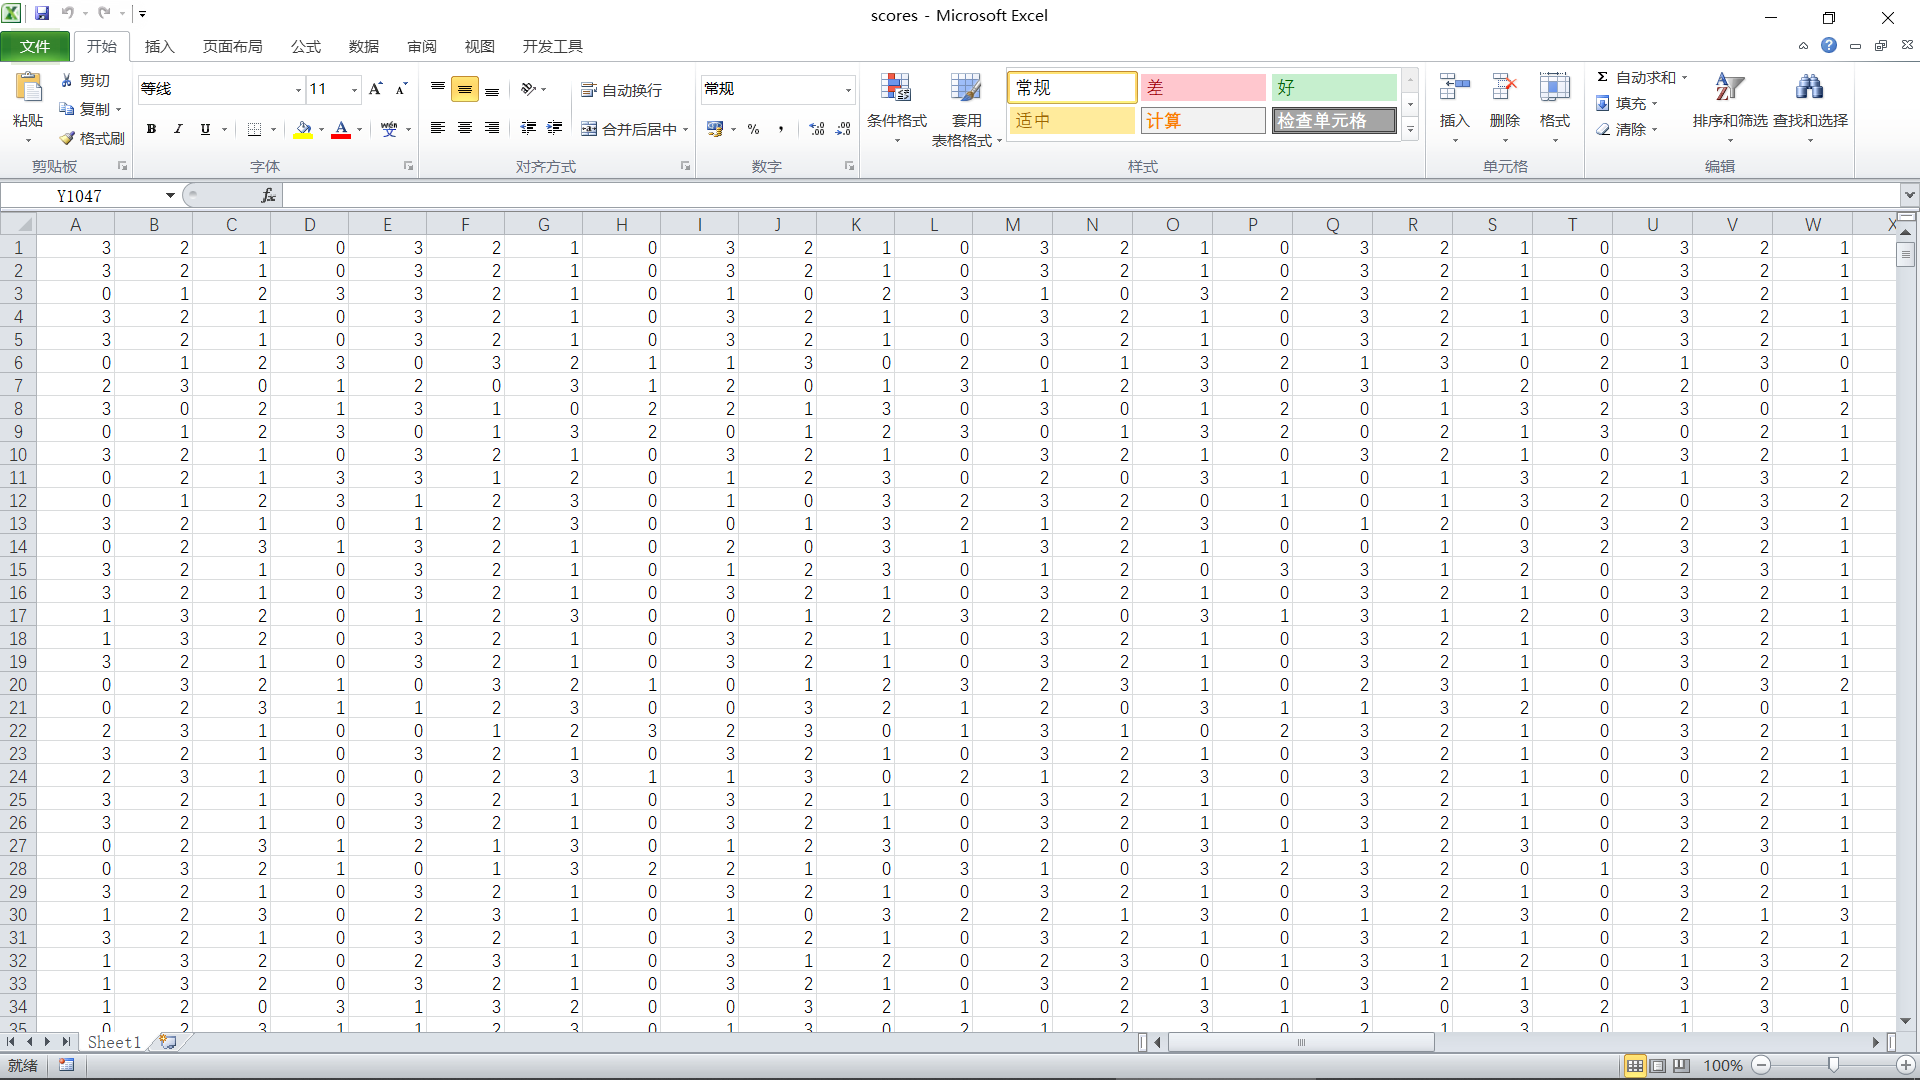Expand the cell styles gallery

point(1410,130)
